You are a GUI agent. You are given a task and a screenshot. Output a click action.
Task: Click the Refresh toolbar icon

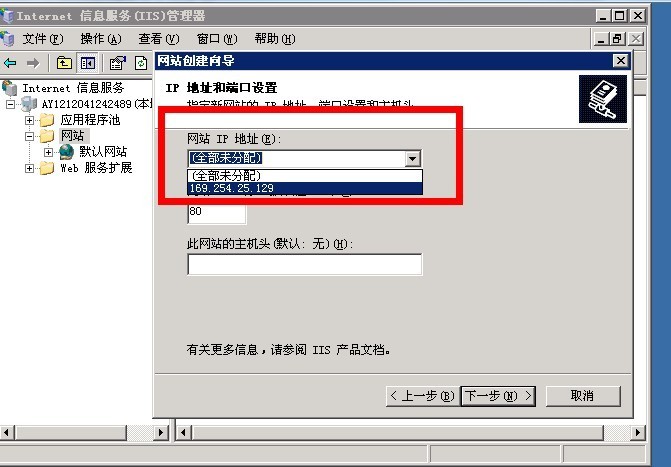pos(141,63)
